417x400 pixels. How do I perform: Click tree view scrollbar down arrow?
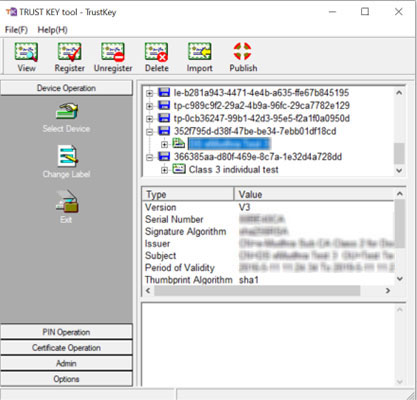click(x=399, y=170)
